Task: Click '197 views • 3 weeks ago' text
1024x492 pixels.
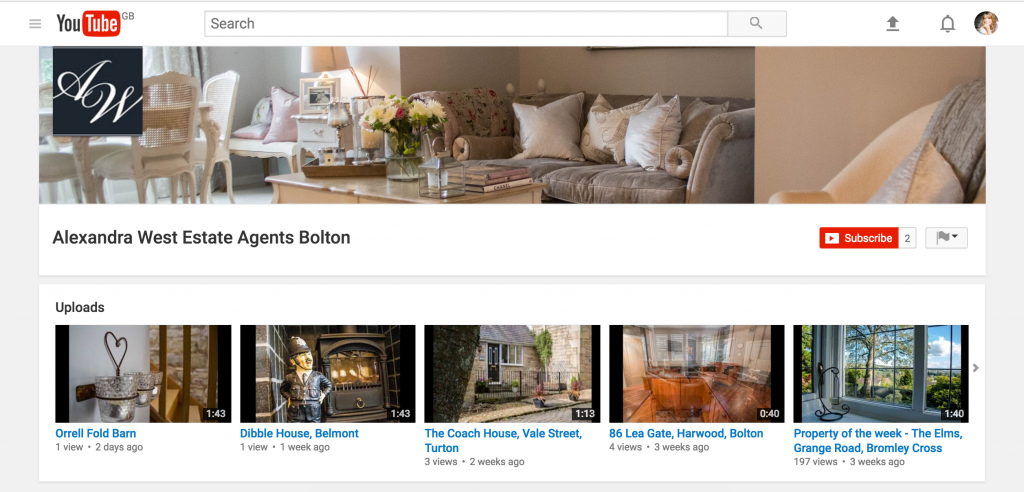Action: tap(849, 461)
